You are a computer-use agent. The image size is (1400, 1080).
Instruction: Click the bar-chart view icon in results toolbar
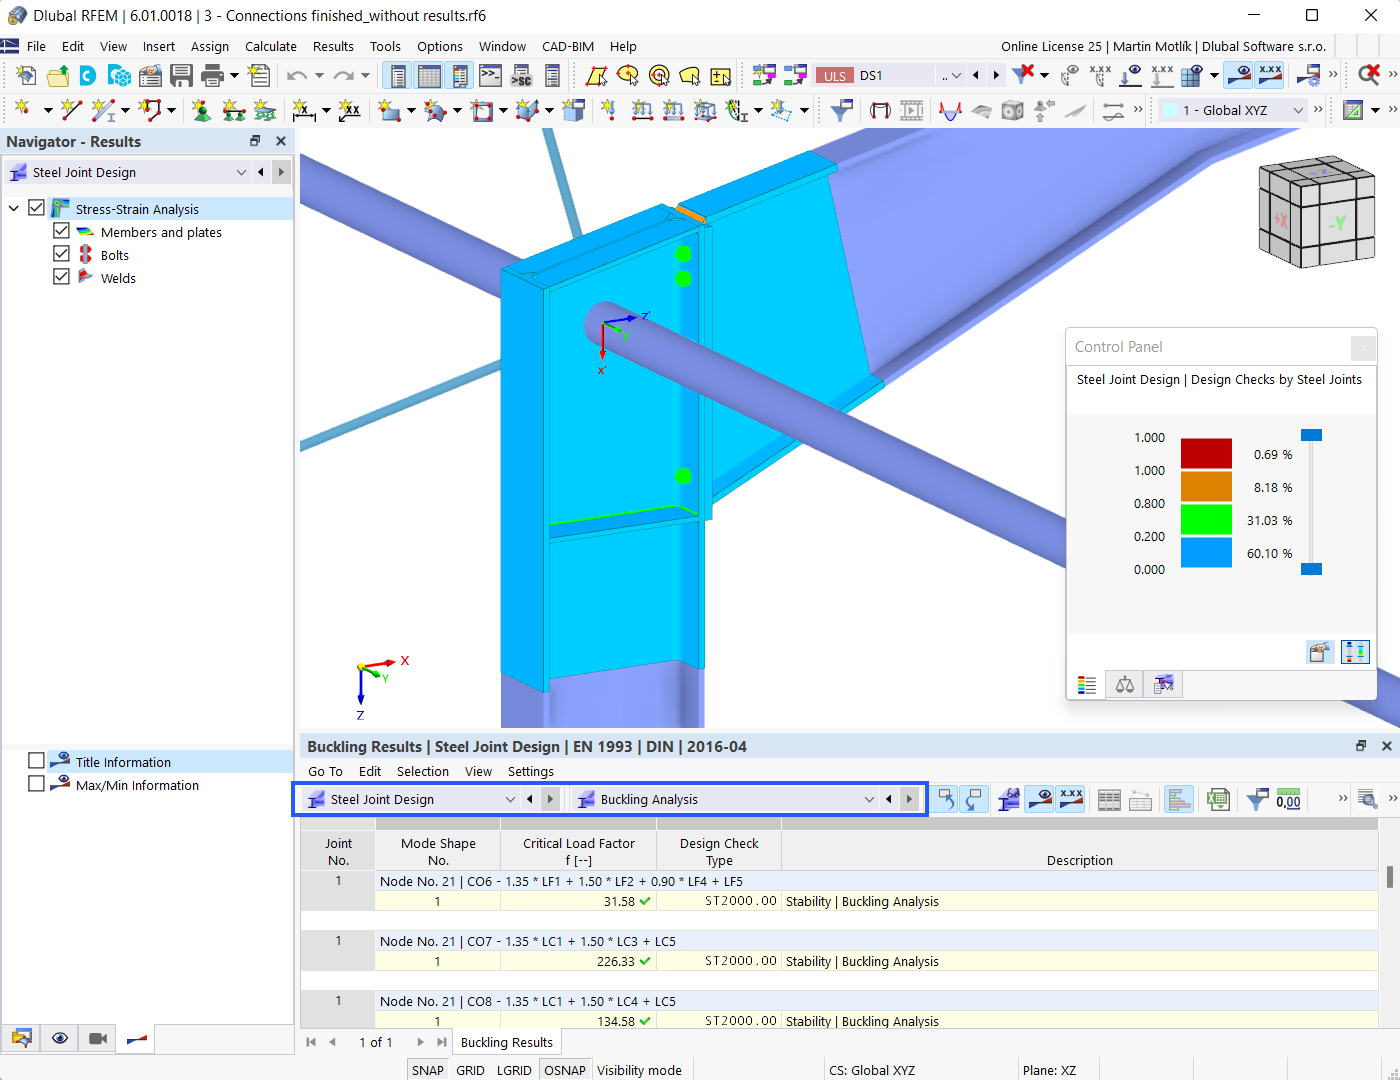(1179, 799)
